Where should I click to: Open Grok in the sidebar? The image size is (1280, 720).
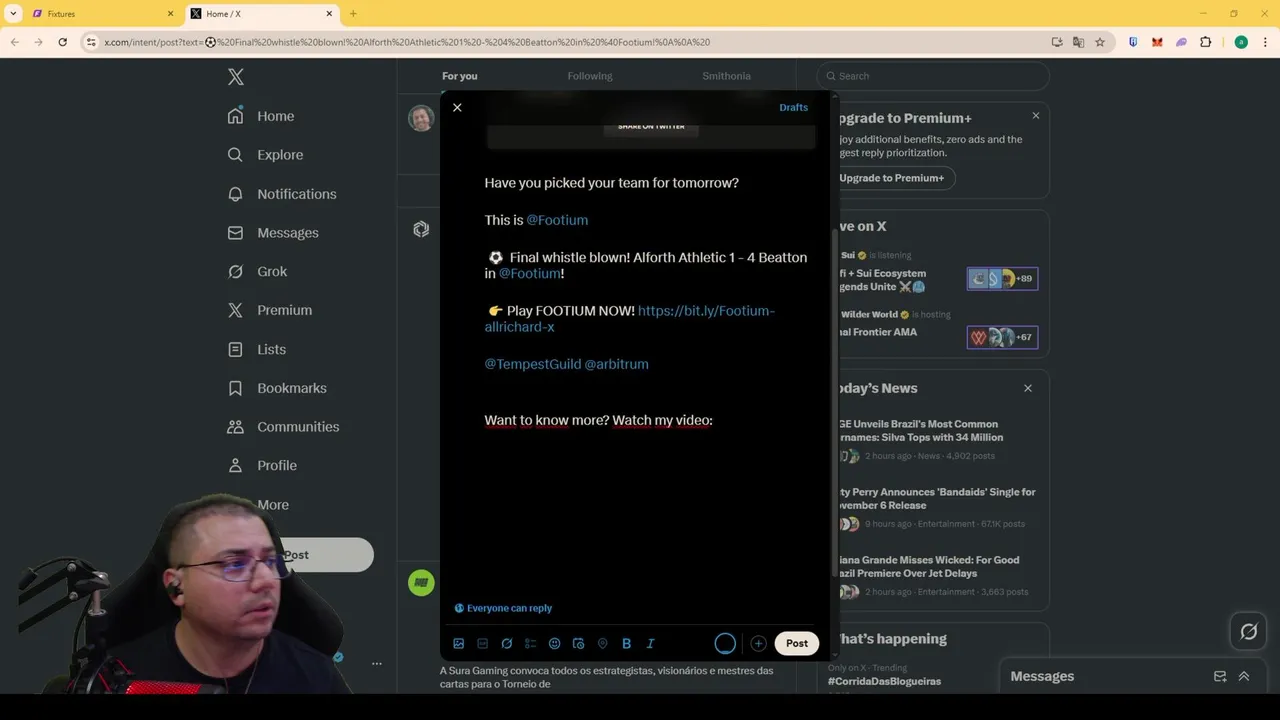pos(257,272)
